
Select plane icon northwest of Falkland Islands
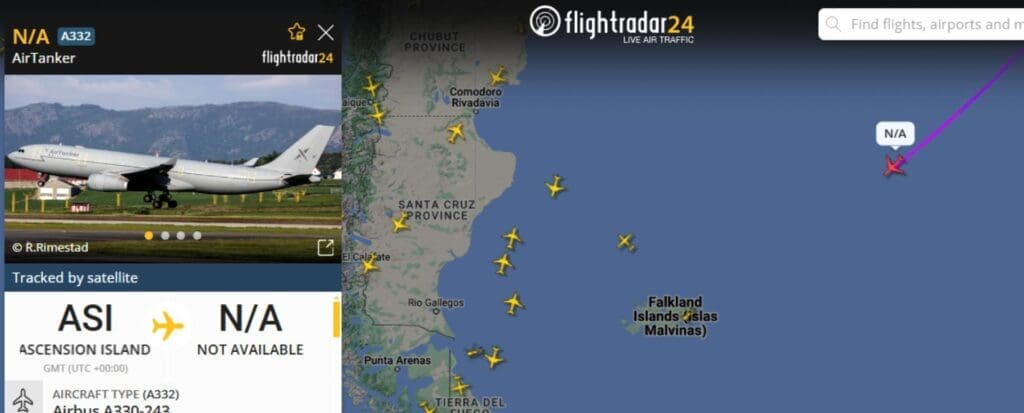tap(626, 242)
